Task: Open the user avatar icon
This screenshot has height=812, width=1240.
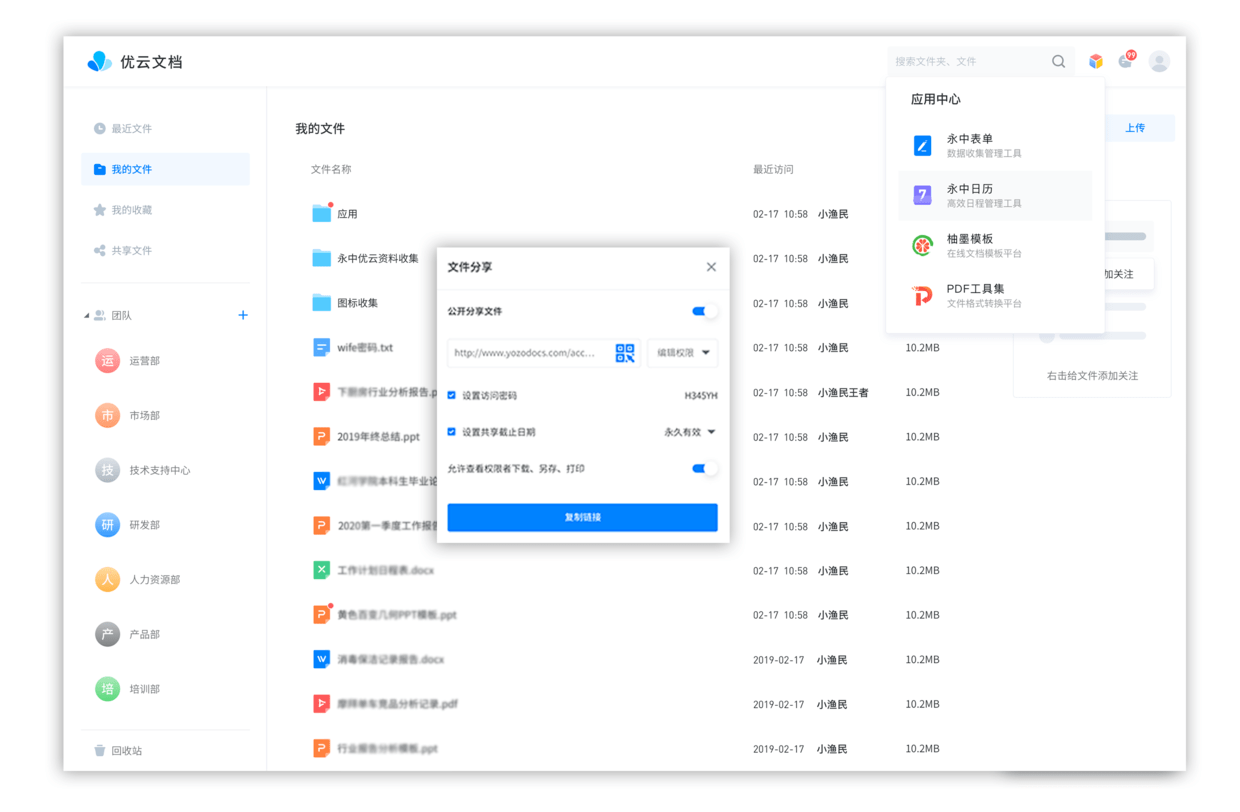Action: (1159, 61)
